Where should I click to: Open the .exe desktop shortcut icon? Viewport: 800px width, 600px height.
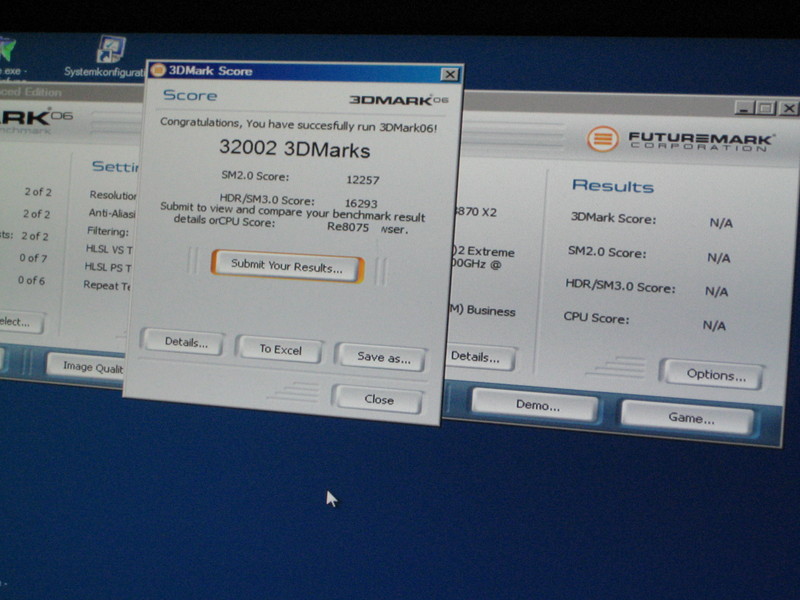coord(7,51)
